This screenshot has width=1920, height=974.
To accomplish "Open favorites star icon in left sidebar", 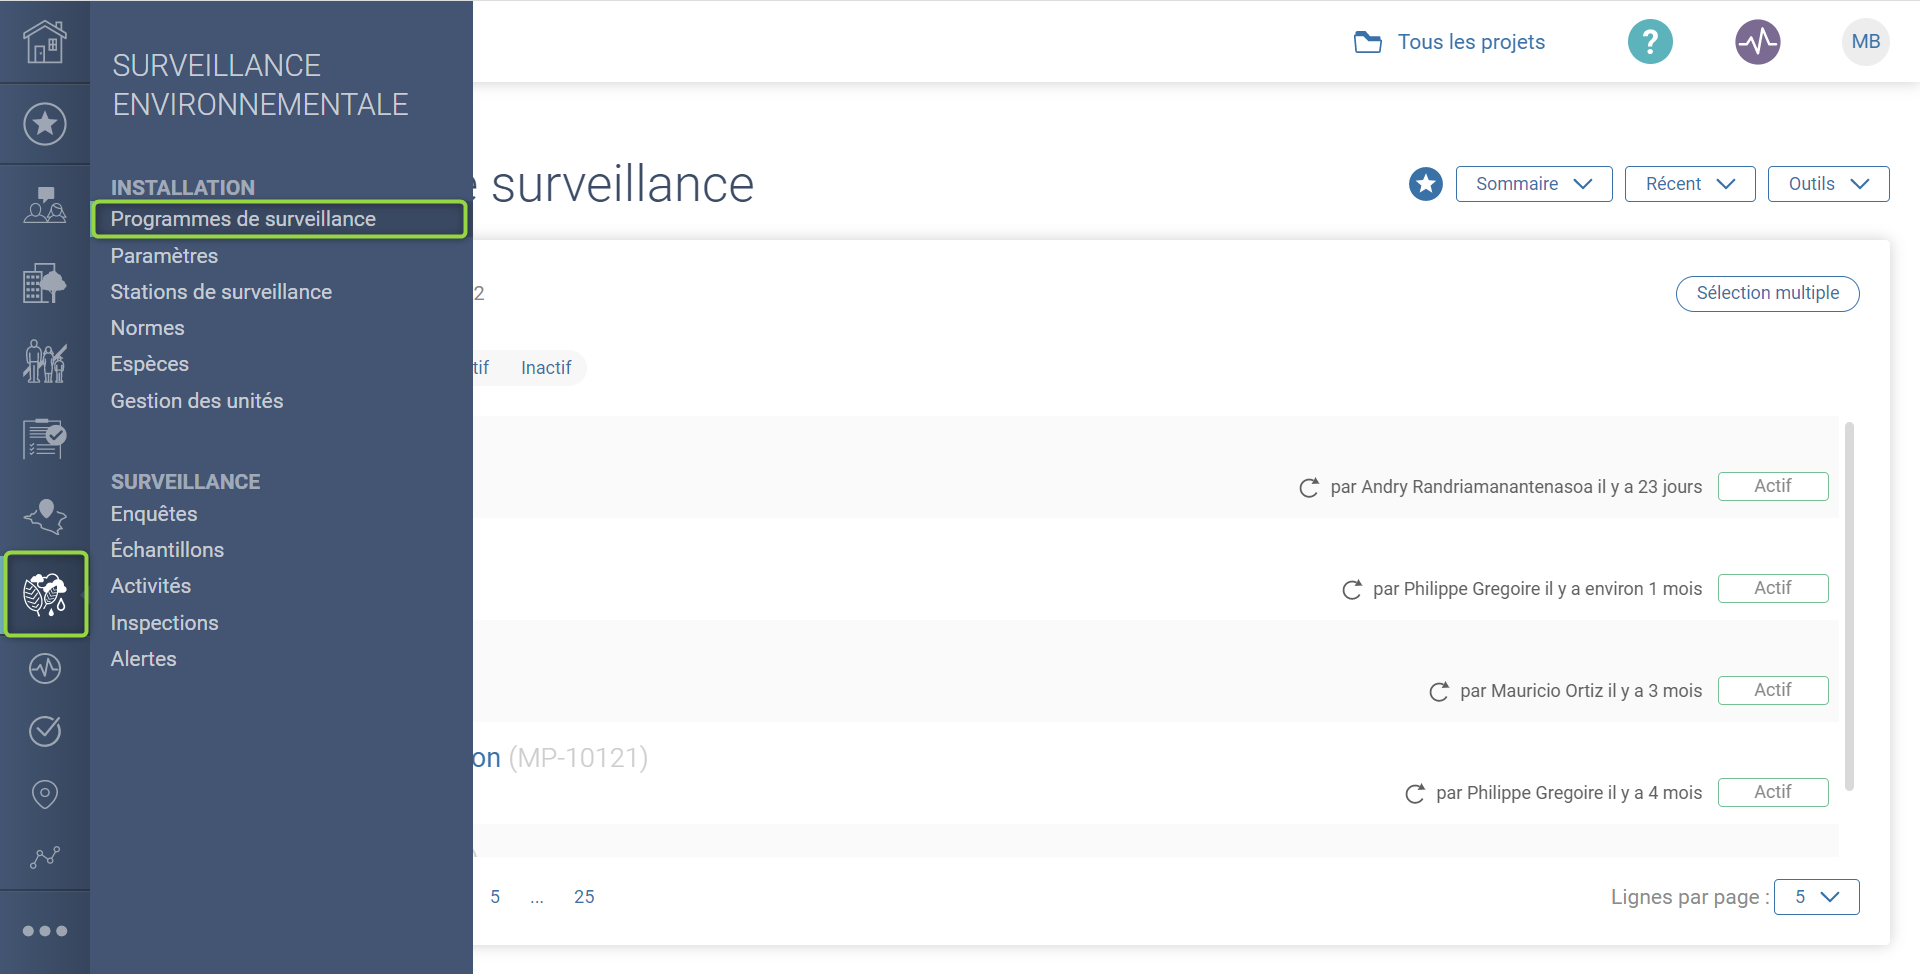I will click(x=45, y=124).
